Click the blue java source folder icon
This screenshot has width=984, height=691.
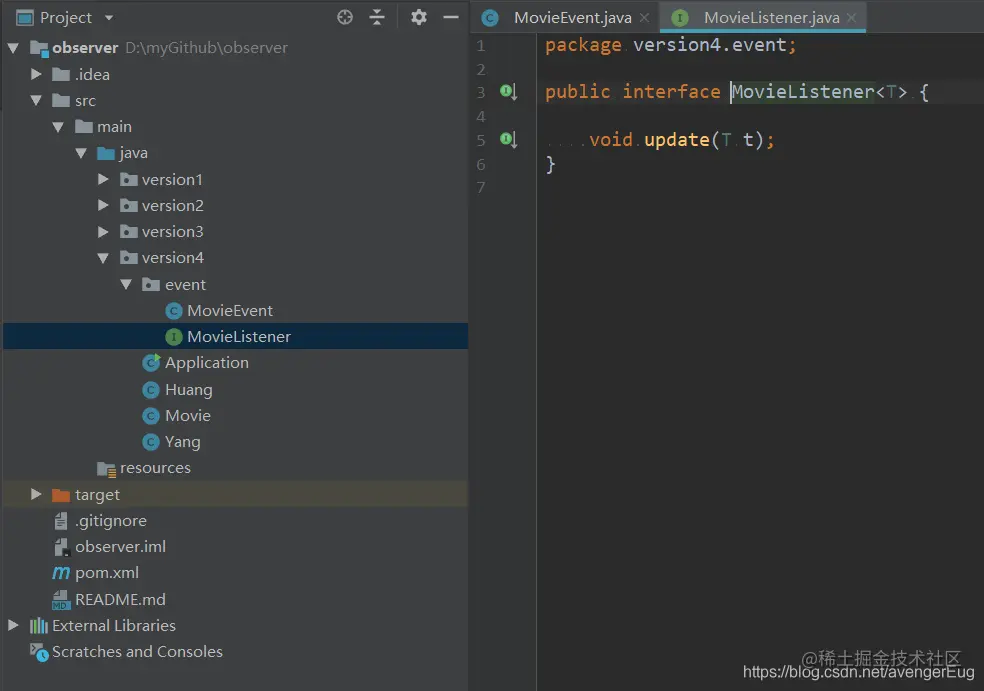106,153
